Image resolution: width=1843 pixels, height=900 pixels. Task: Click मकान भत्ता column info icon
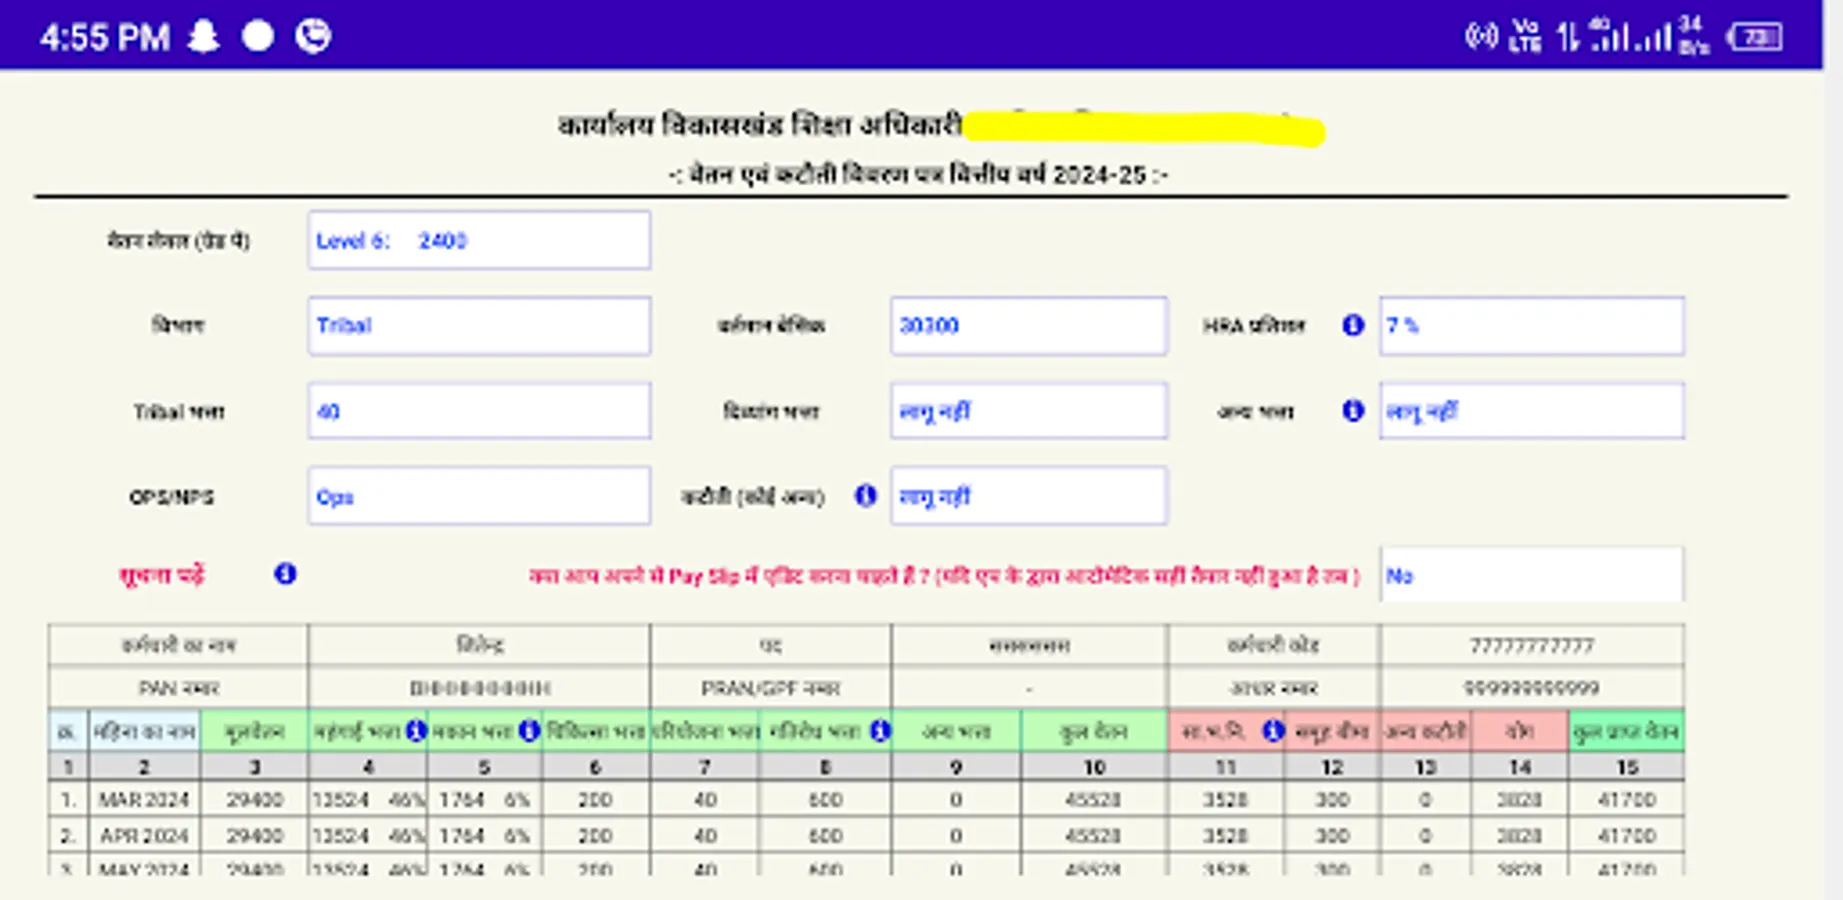[530, 731]
